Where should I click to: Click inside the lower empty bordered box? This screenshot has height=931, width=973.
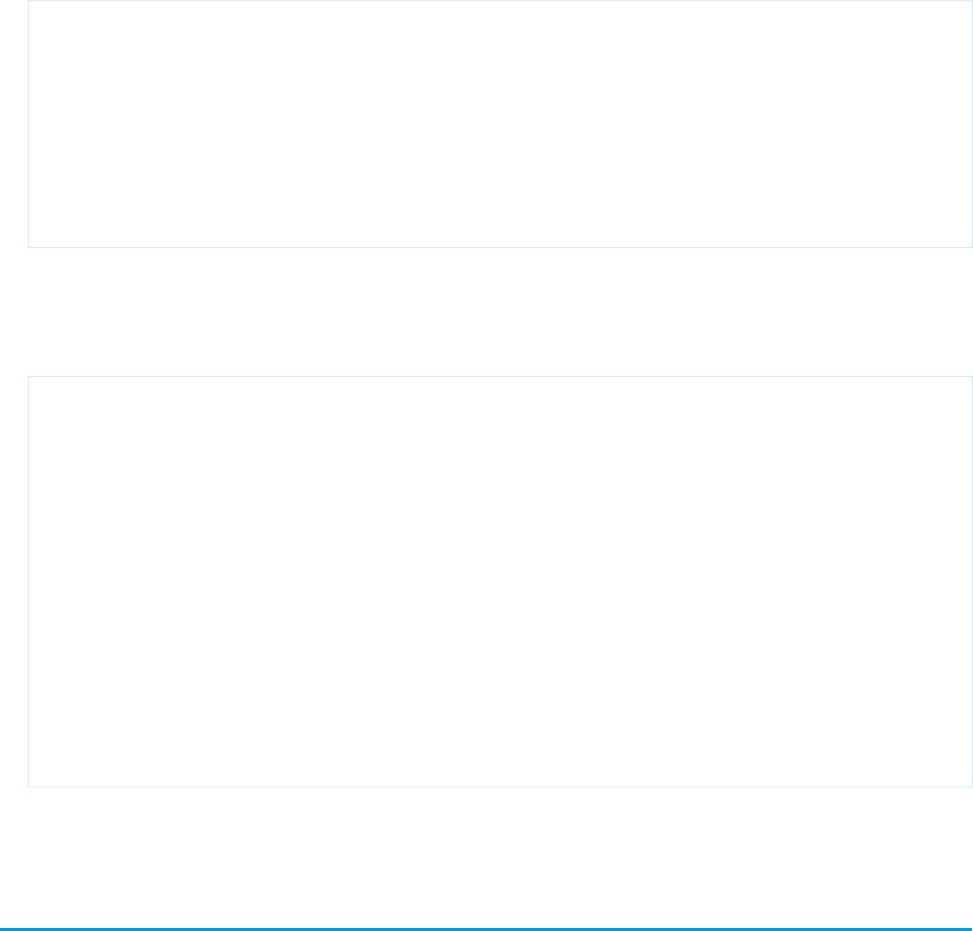pyautogui.click(x=500, y=582)
